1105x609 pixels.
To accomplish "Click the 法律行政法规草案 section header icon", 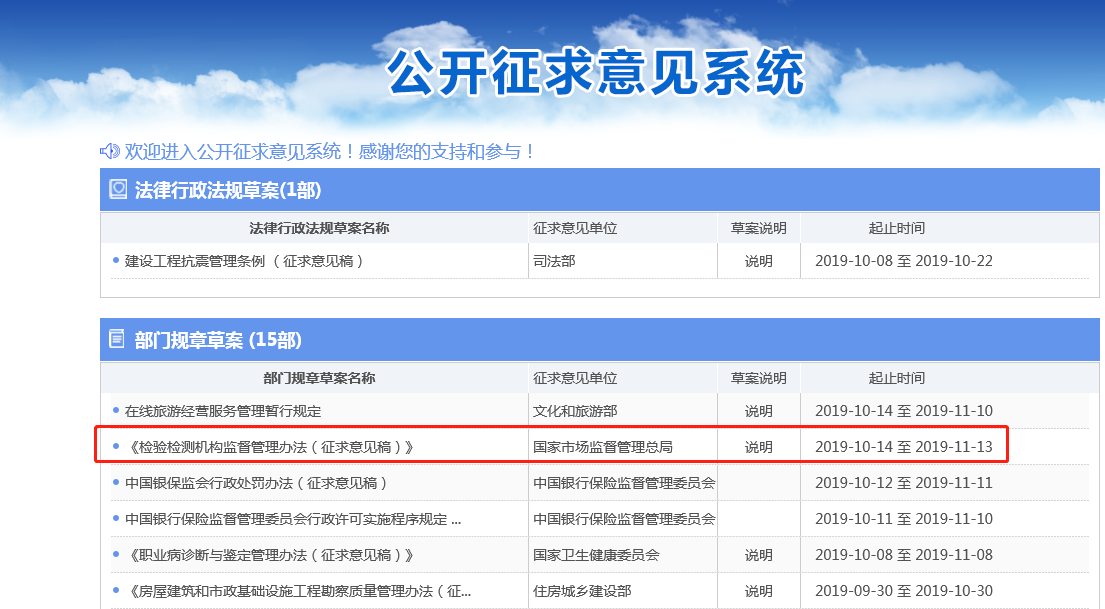I will [x=118, y=189].
